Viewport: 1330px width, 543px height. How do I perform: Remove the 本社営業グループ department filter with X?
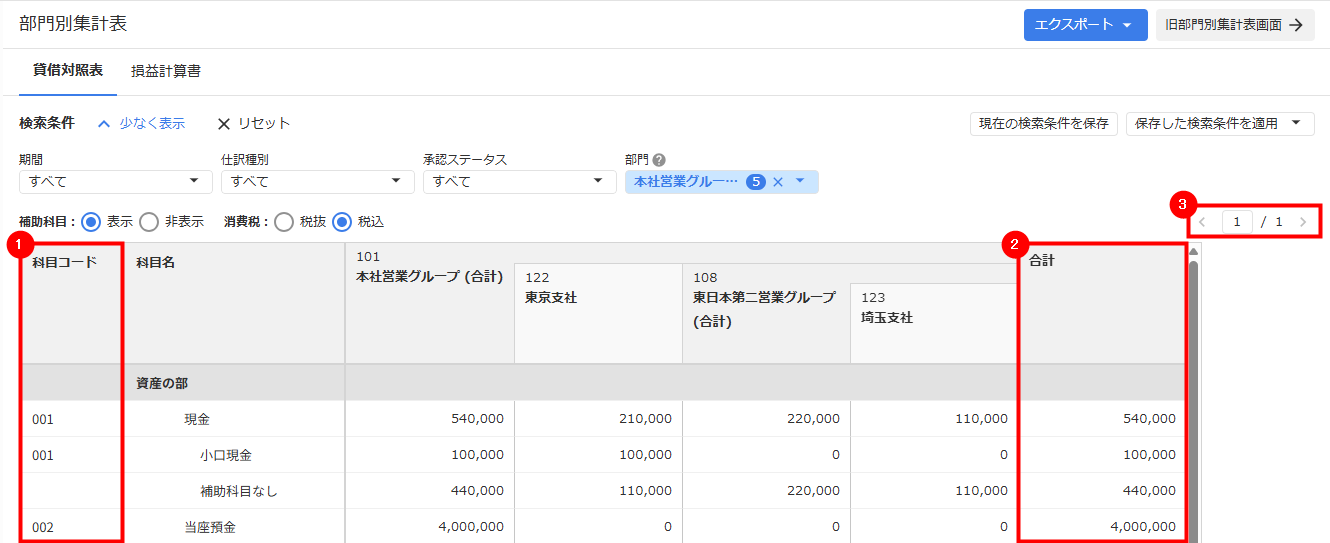777,182
